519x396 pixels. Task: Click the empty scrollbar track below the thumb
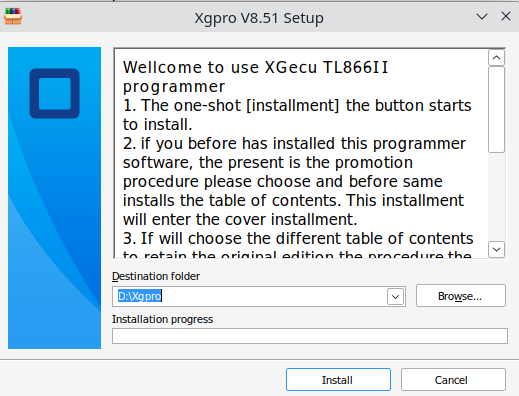tap(496, 197)
